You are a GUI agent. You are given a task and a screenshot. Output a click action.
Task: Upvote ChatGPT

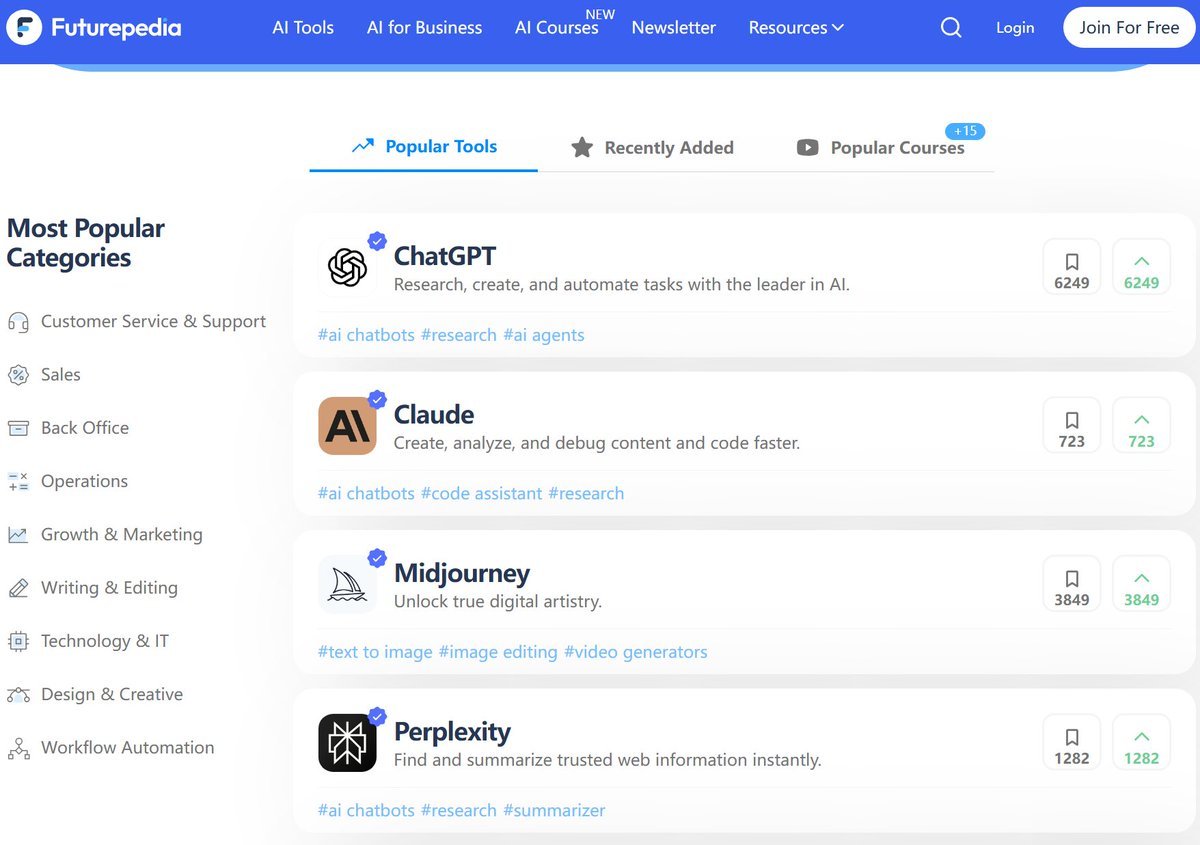point(1141,267)
